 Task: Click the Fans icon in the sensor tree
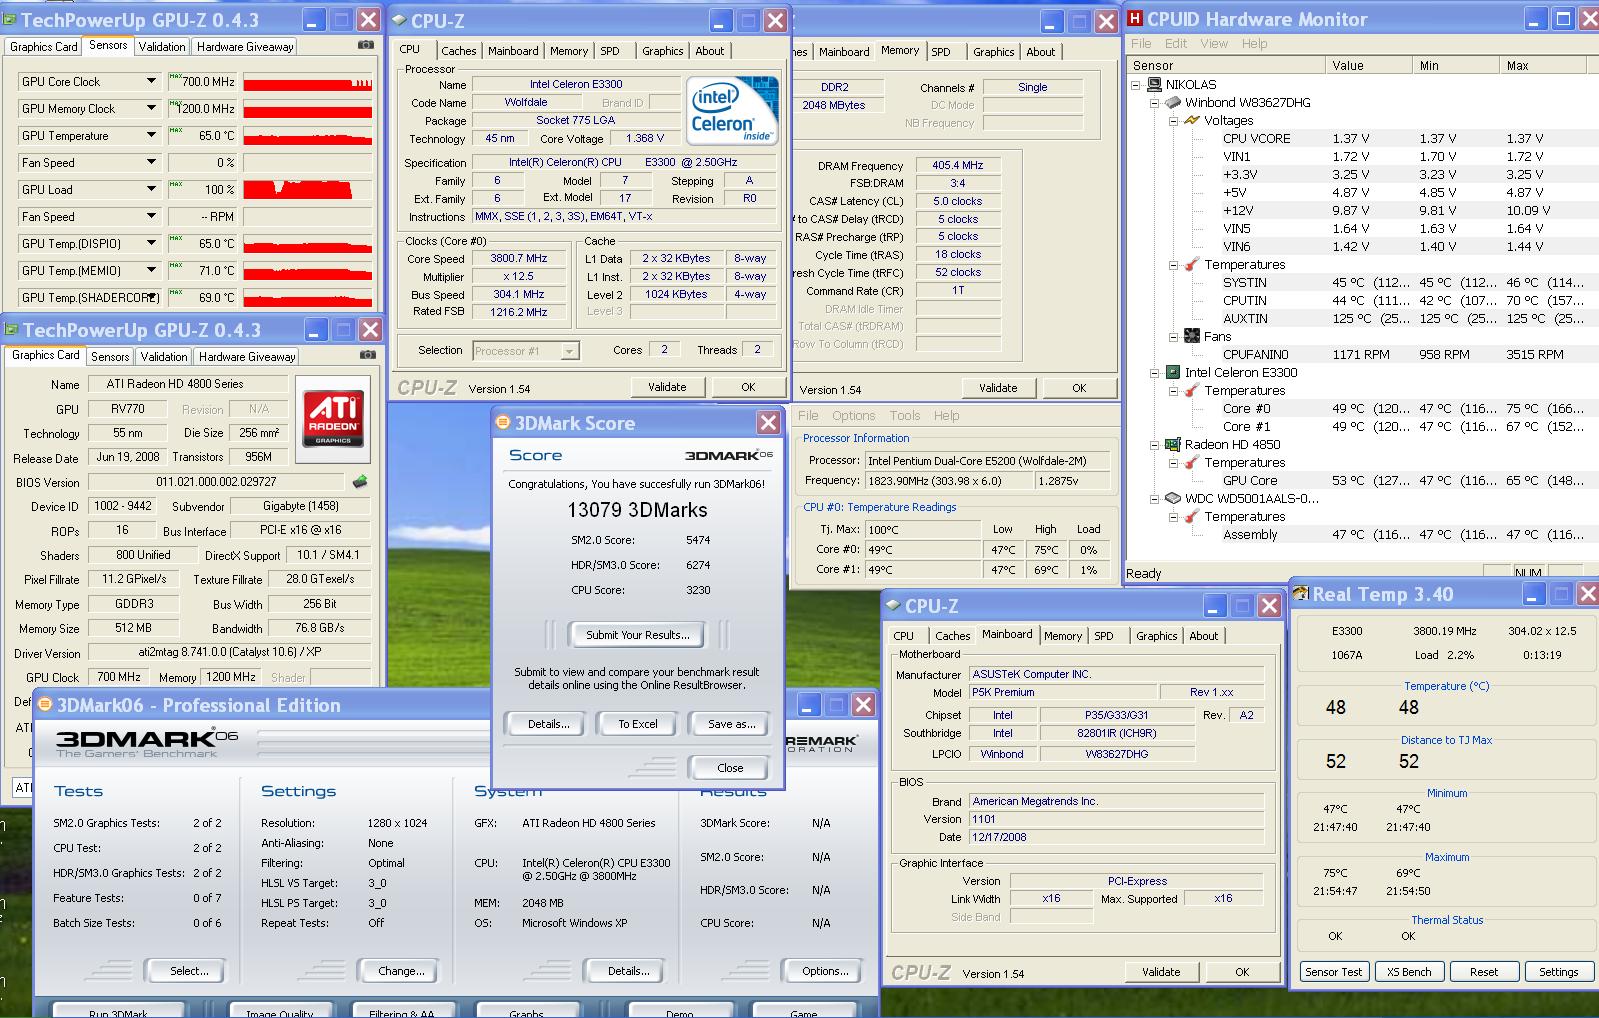(x=1191, y=336)
